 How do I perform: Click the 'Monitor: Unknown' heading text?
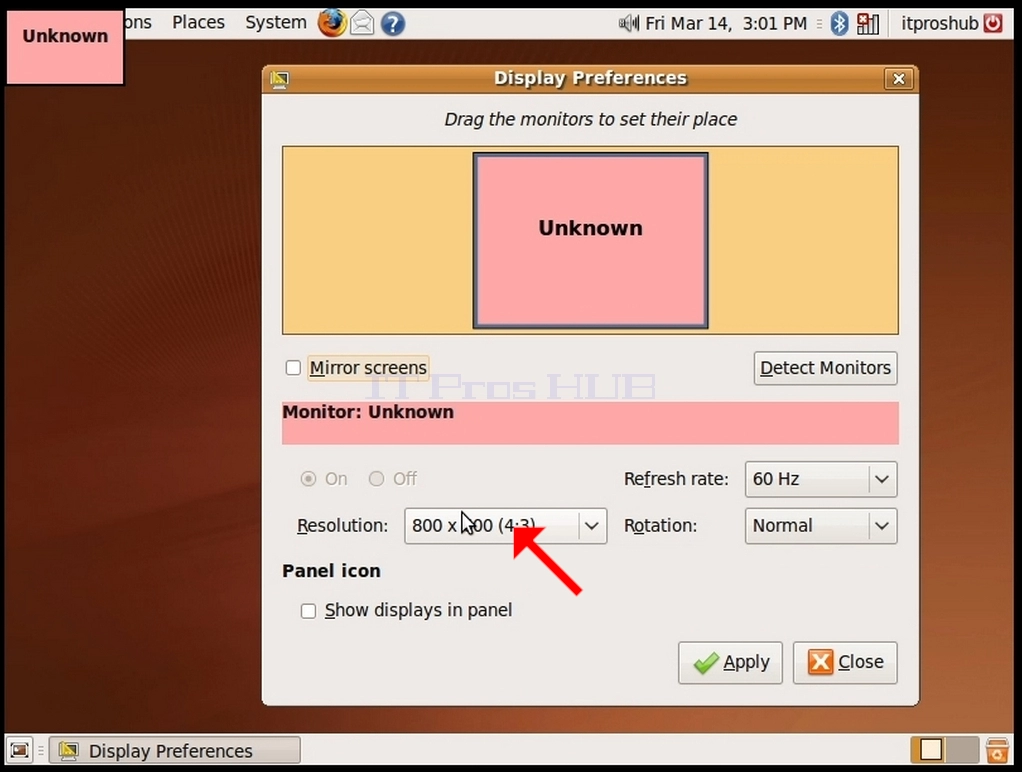pyautogui.click(x=368, y=412)
